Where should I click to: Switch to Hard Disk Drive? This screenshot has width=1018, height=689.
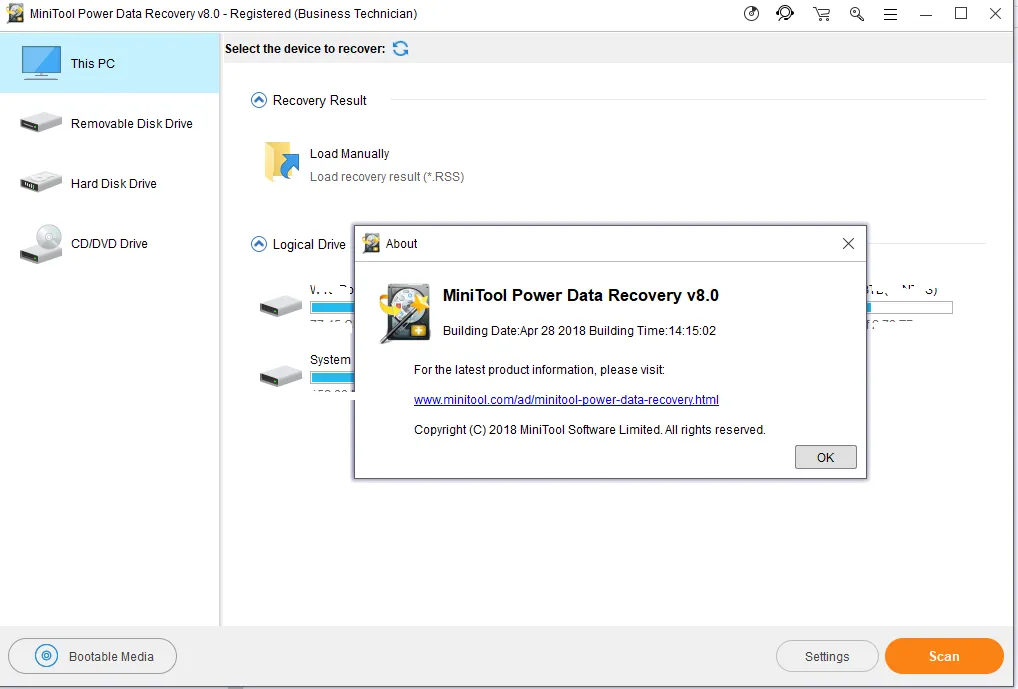pos(110,183)
